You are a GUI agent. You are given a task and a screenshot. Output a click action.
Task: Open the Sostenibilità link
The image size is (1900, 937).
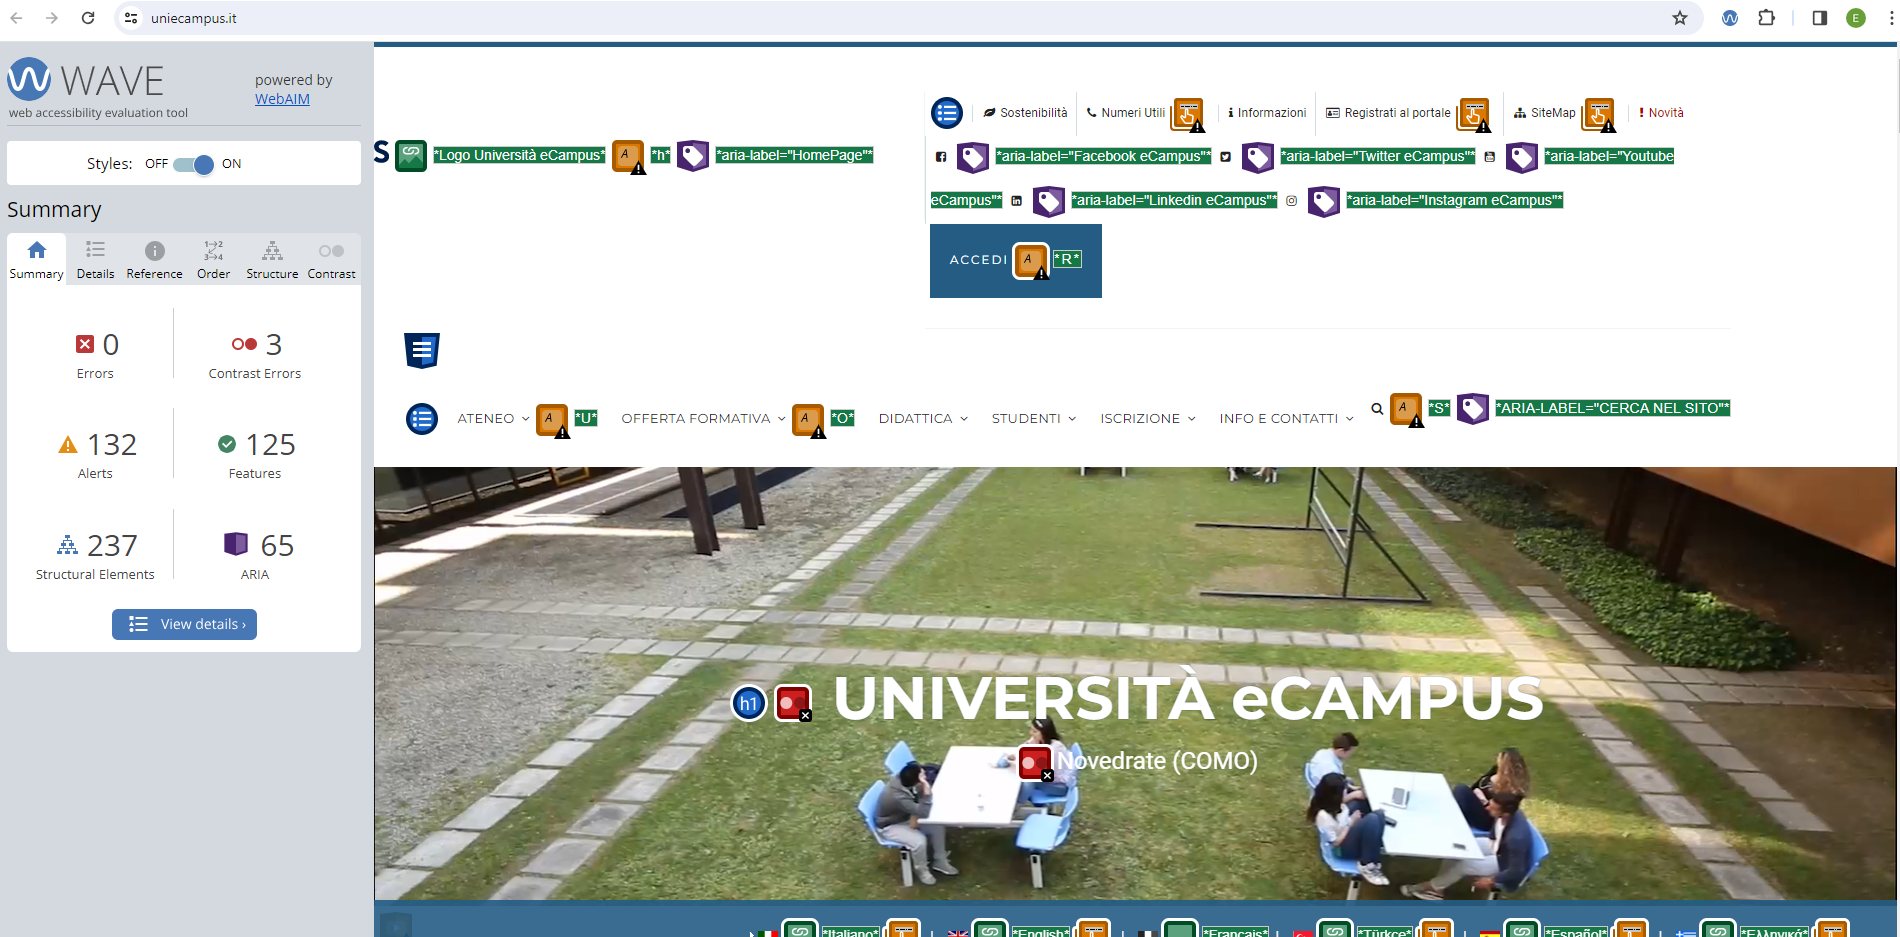pyautogui.click(x=1025, y=113)
